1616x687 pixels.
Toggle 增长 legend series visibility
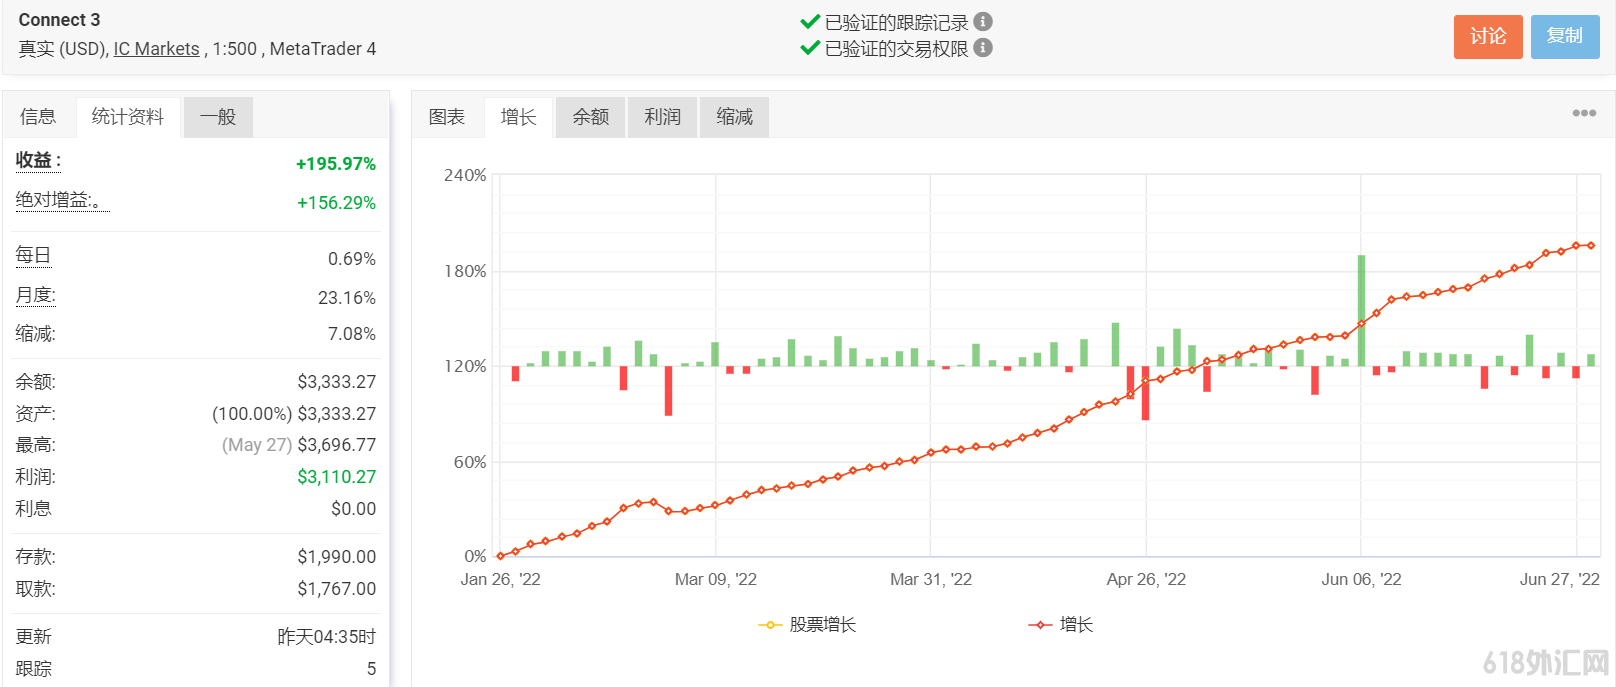pos(1061,625)
